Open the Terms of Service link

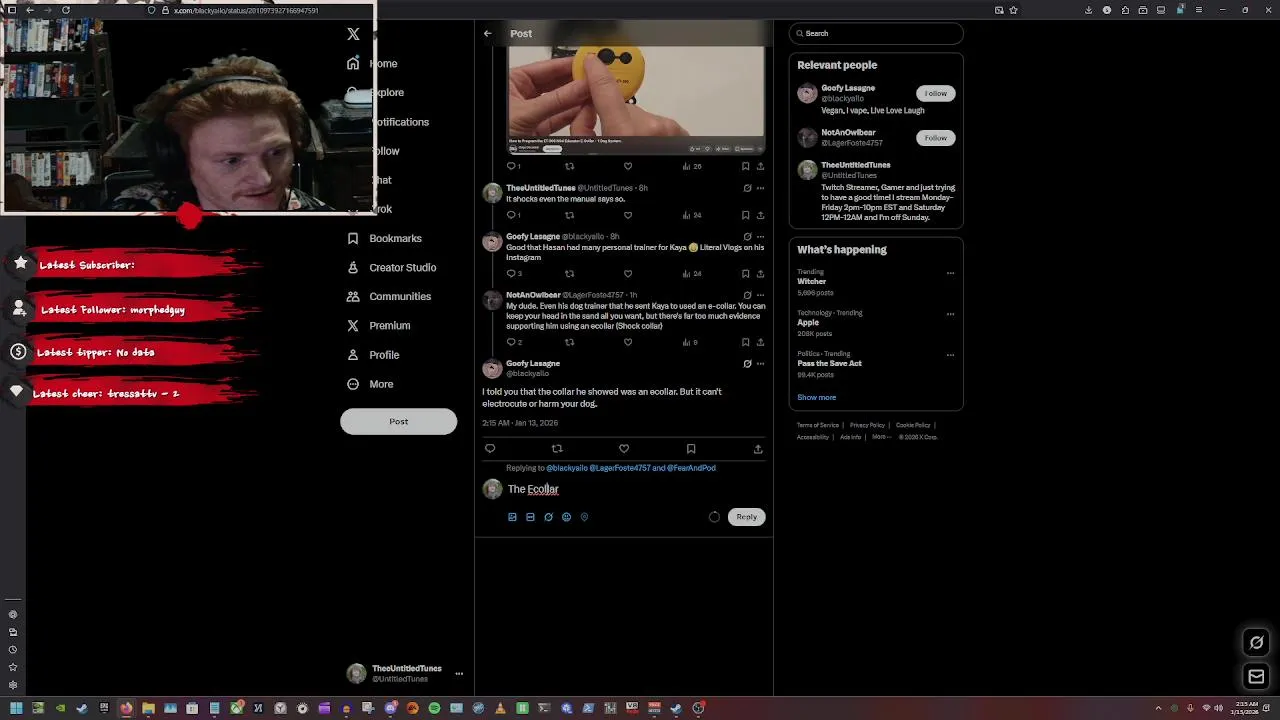pos(818,425)
